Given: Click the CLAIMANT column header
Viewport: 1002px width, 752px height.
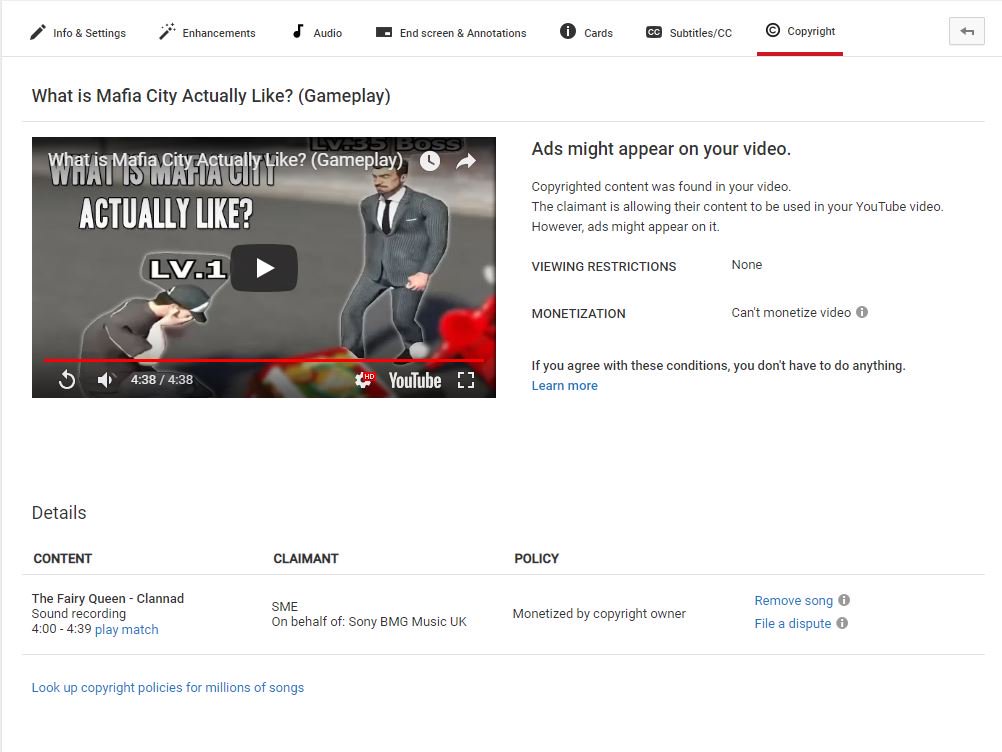Looking at the screenshot, I should pyautogui.click(x=305, y=558).
